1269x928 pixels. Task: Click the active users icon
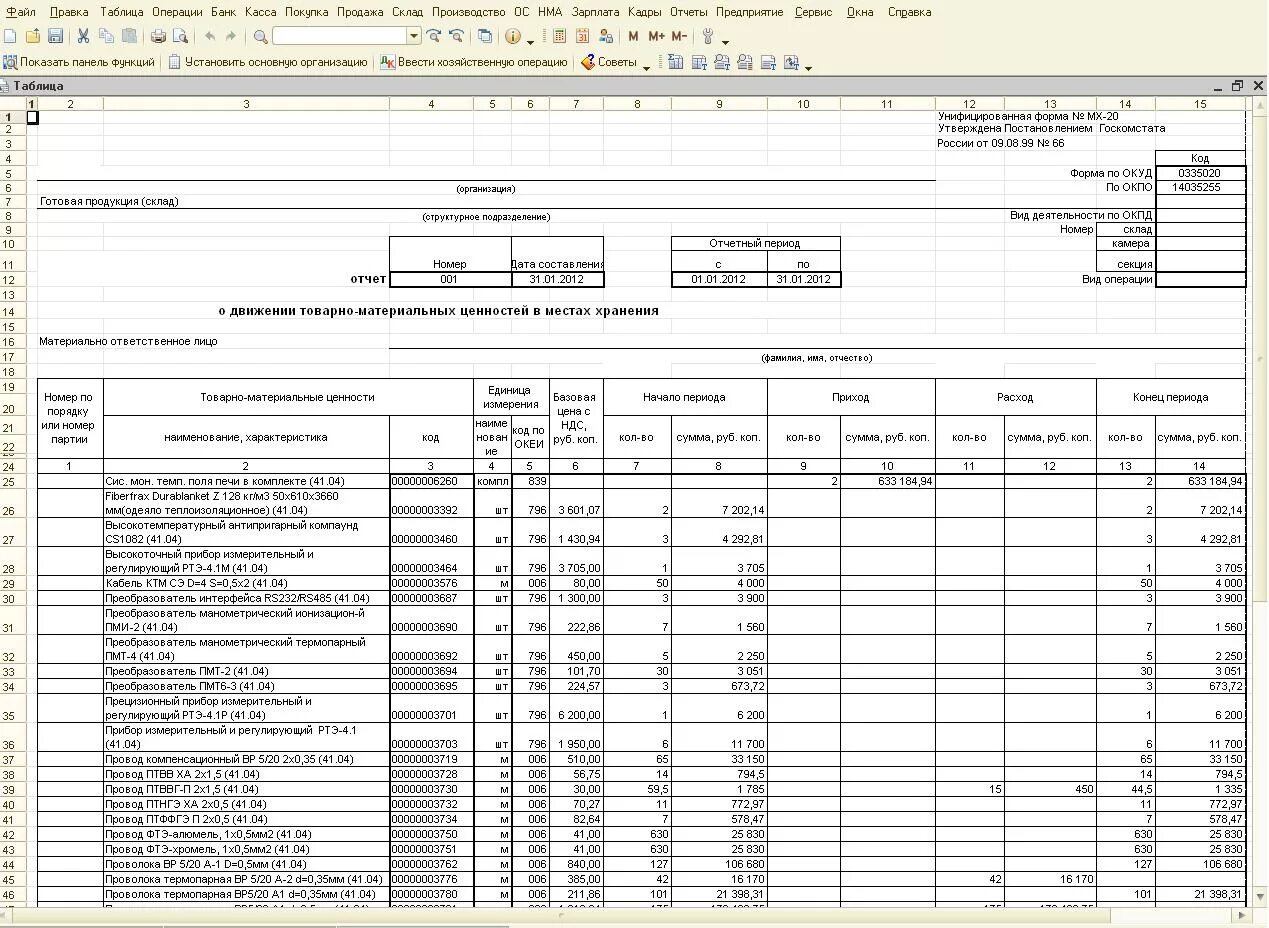(605, 36)
